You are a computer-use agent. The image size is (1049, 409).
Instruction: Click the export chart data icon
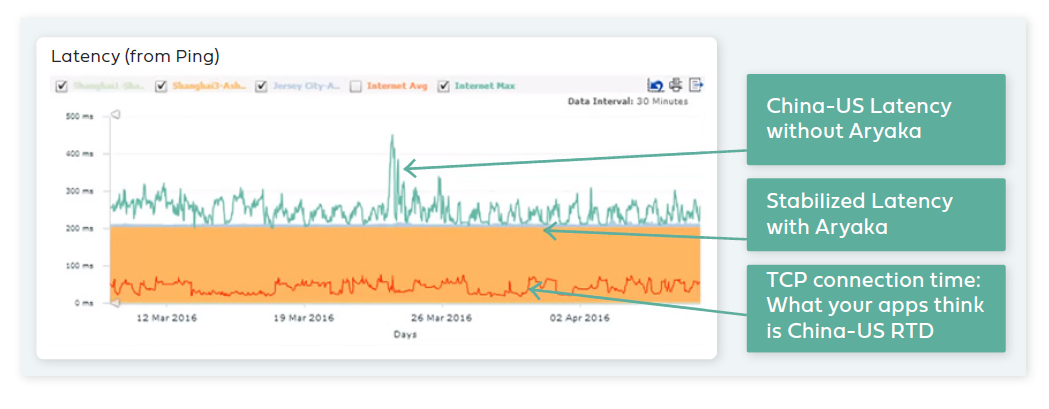(x=696, y=85)
